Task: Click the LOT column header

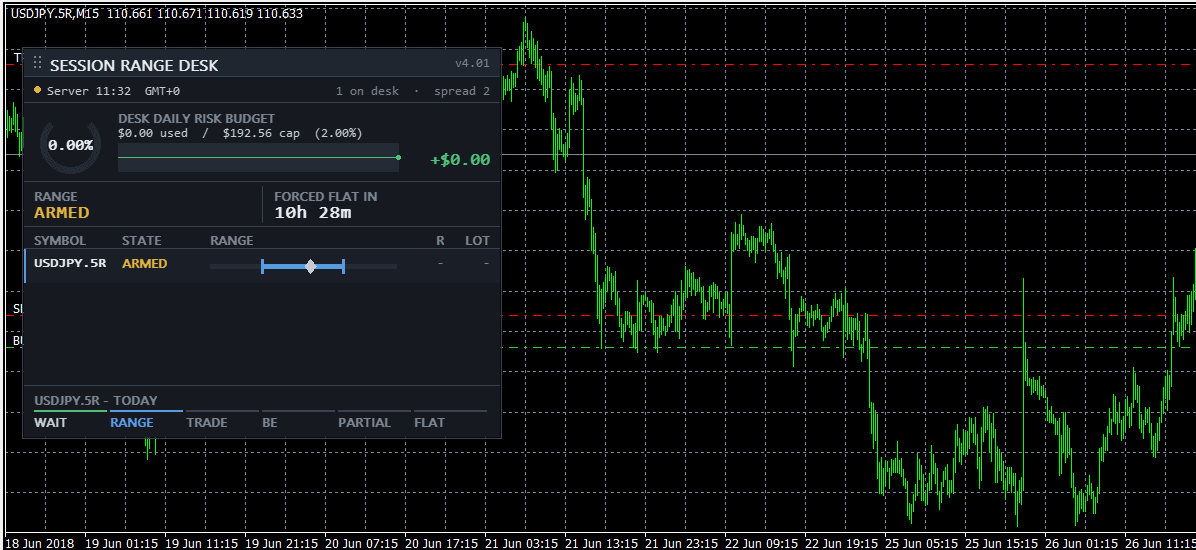Action: pos(477,240)
